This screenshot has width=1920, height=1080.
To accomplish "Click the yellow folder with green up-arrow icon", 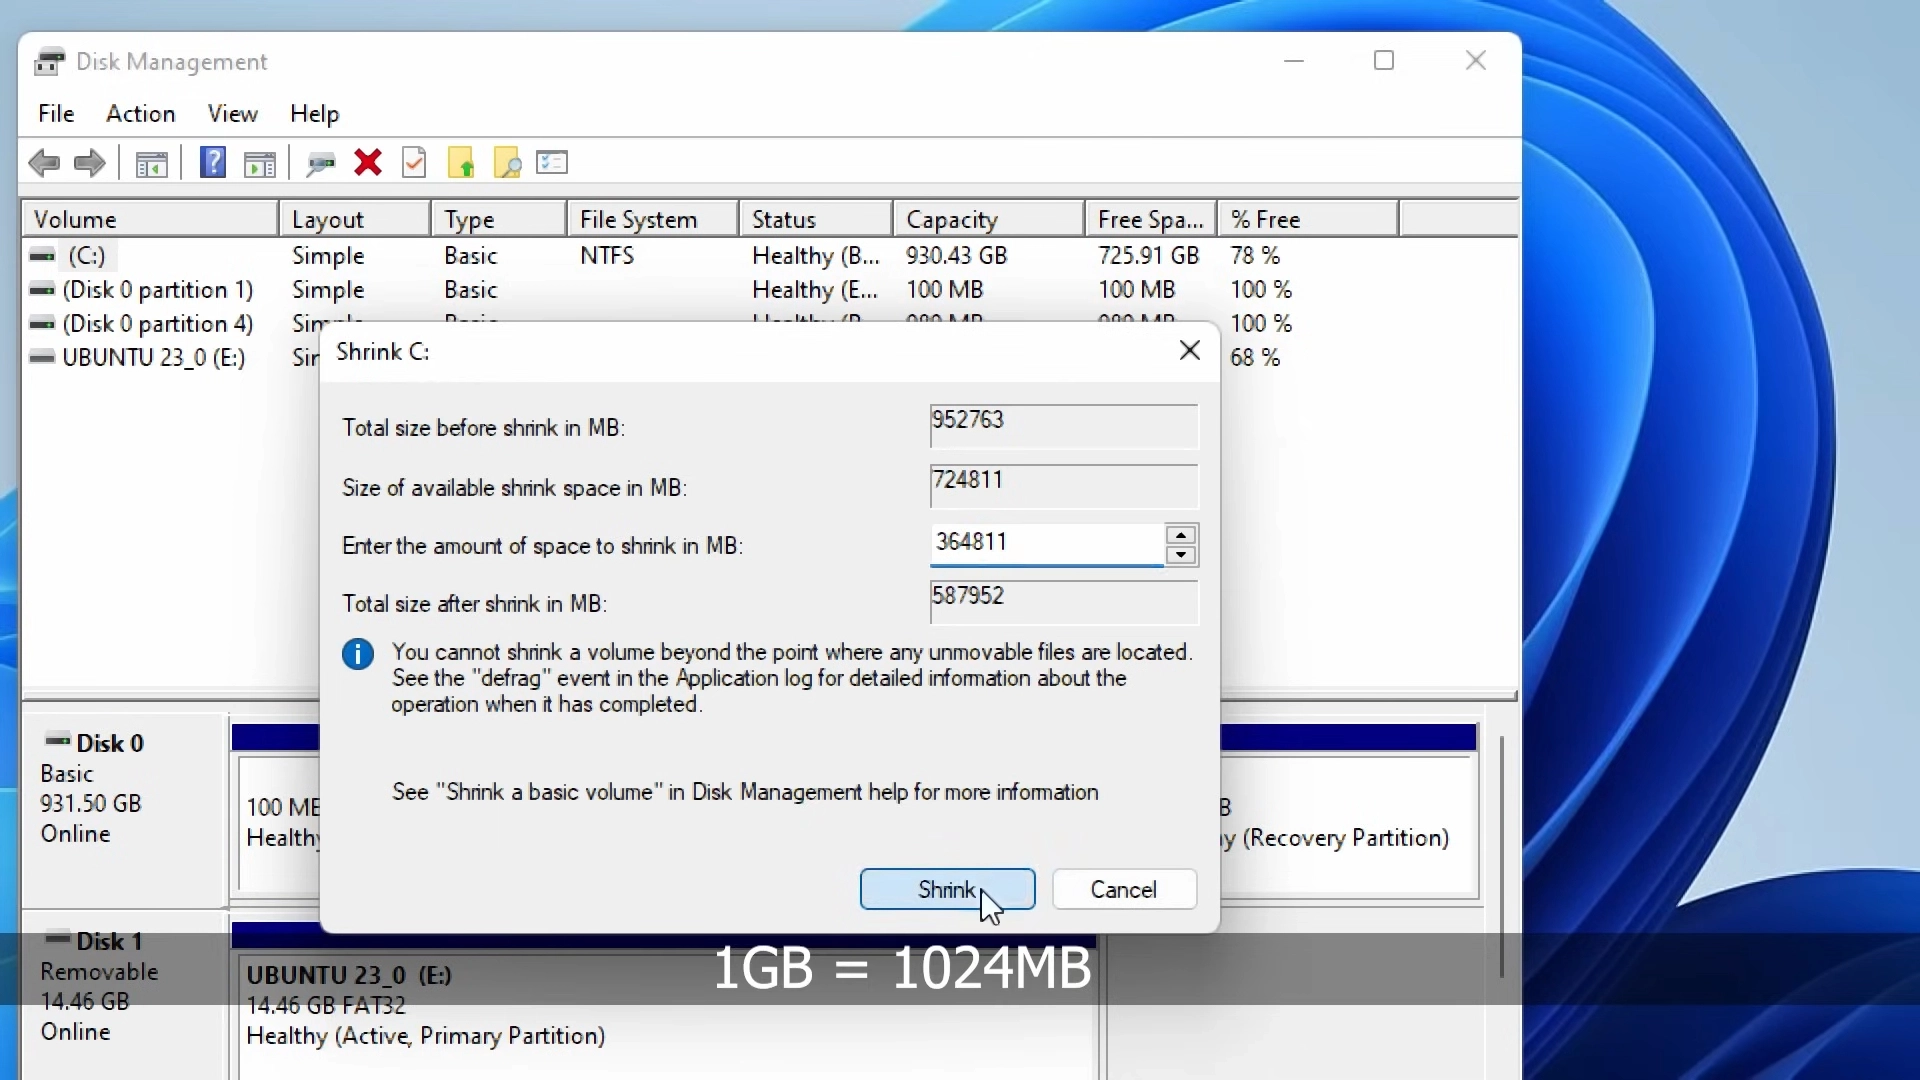I will tap(461, 163).
